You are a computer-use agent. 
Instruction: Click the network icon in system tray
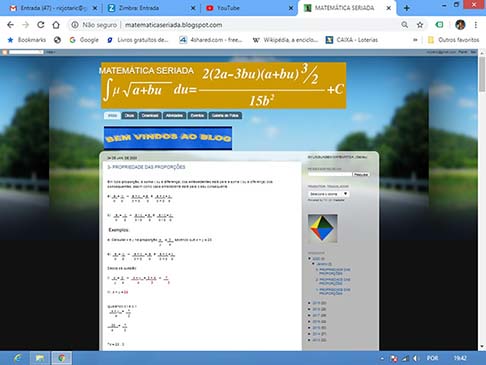coord(405,358)
